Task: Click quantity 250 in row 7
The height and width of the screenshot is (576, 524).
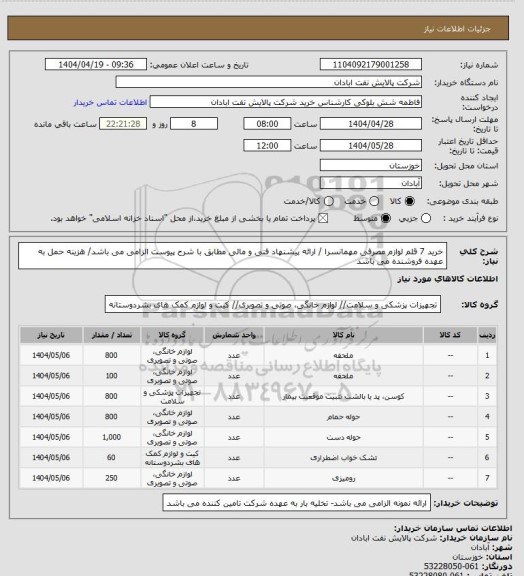Action: click(x=111, y=478)
